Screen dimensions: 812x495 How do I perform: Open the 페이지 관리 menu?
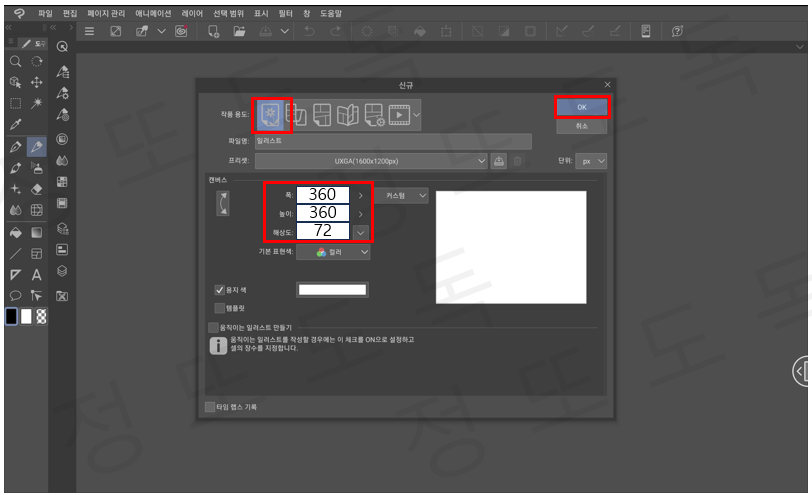(x=106, y=13)
